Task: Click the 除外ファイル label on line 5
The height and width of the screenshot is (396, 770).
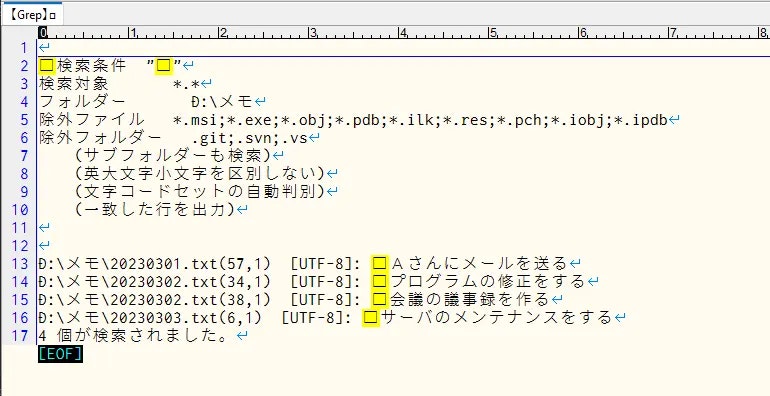Action: point(92,119)
